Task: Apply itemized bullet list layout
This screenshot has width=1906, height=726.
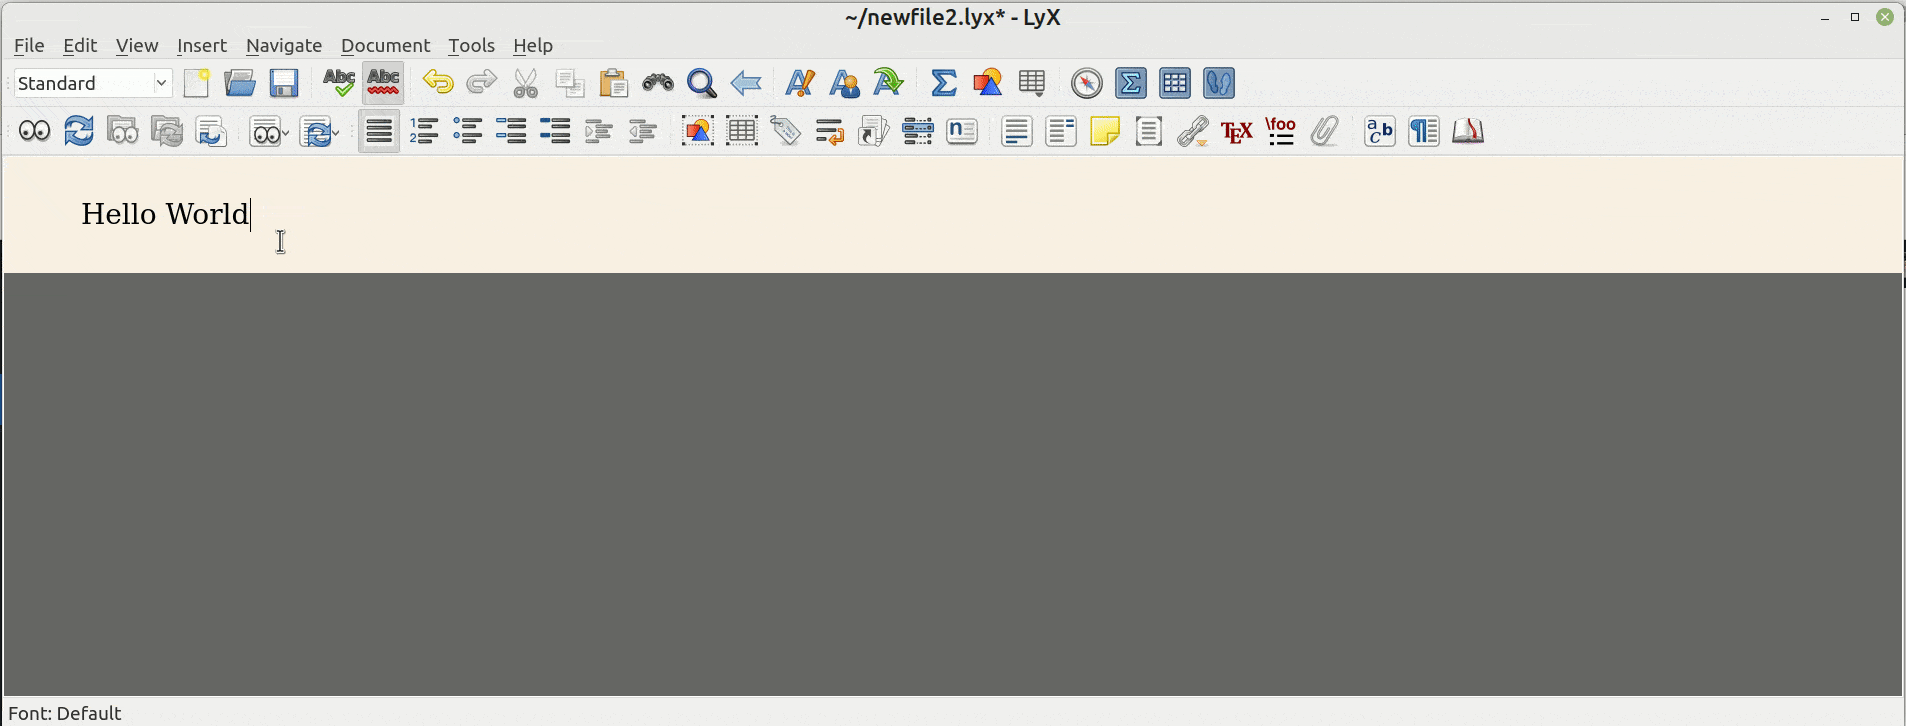Action: tap(468, 131)
